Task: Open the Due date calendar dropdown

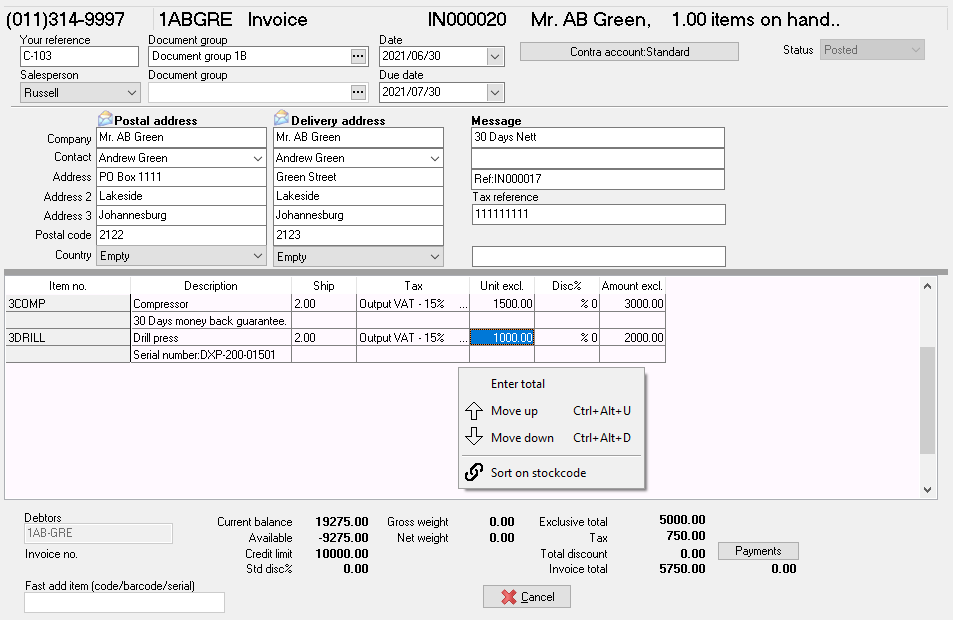Action: click(x=494, y=91)
